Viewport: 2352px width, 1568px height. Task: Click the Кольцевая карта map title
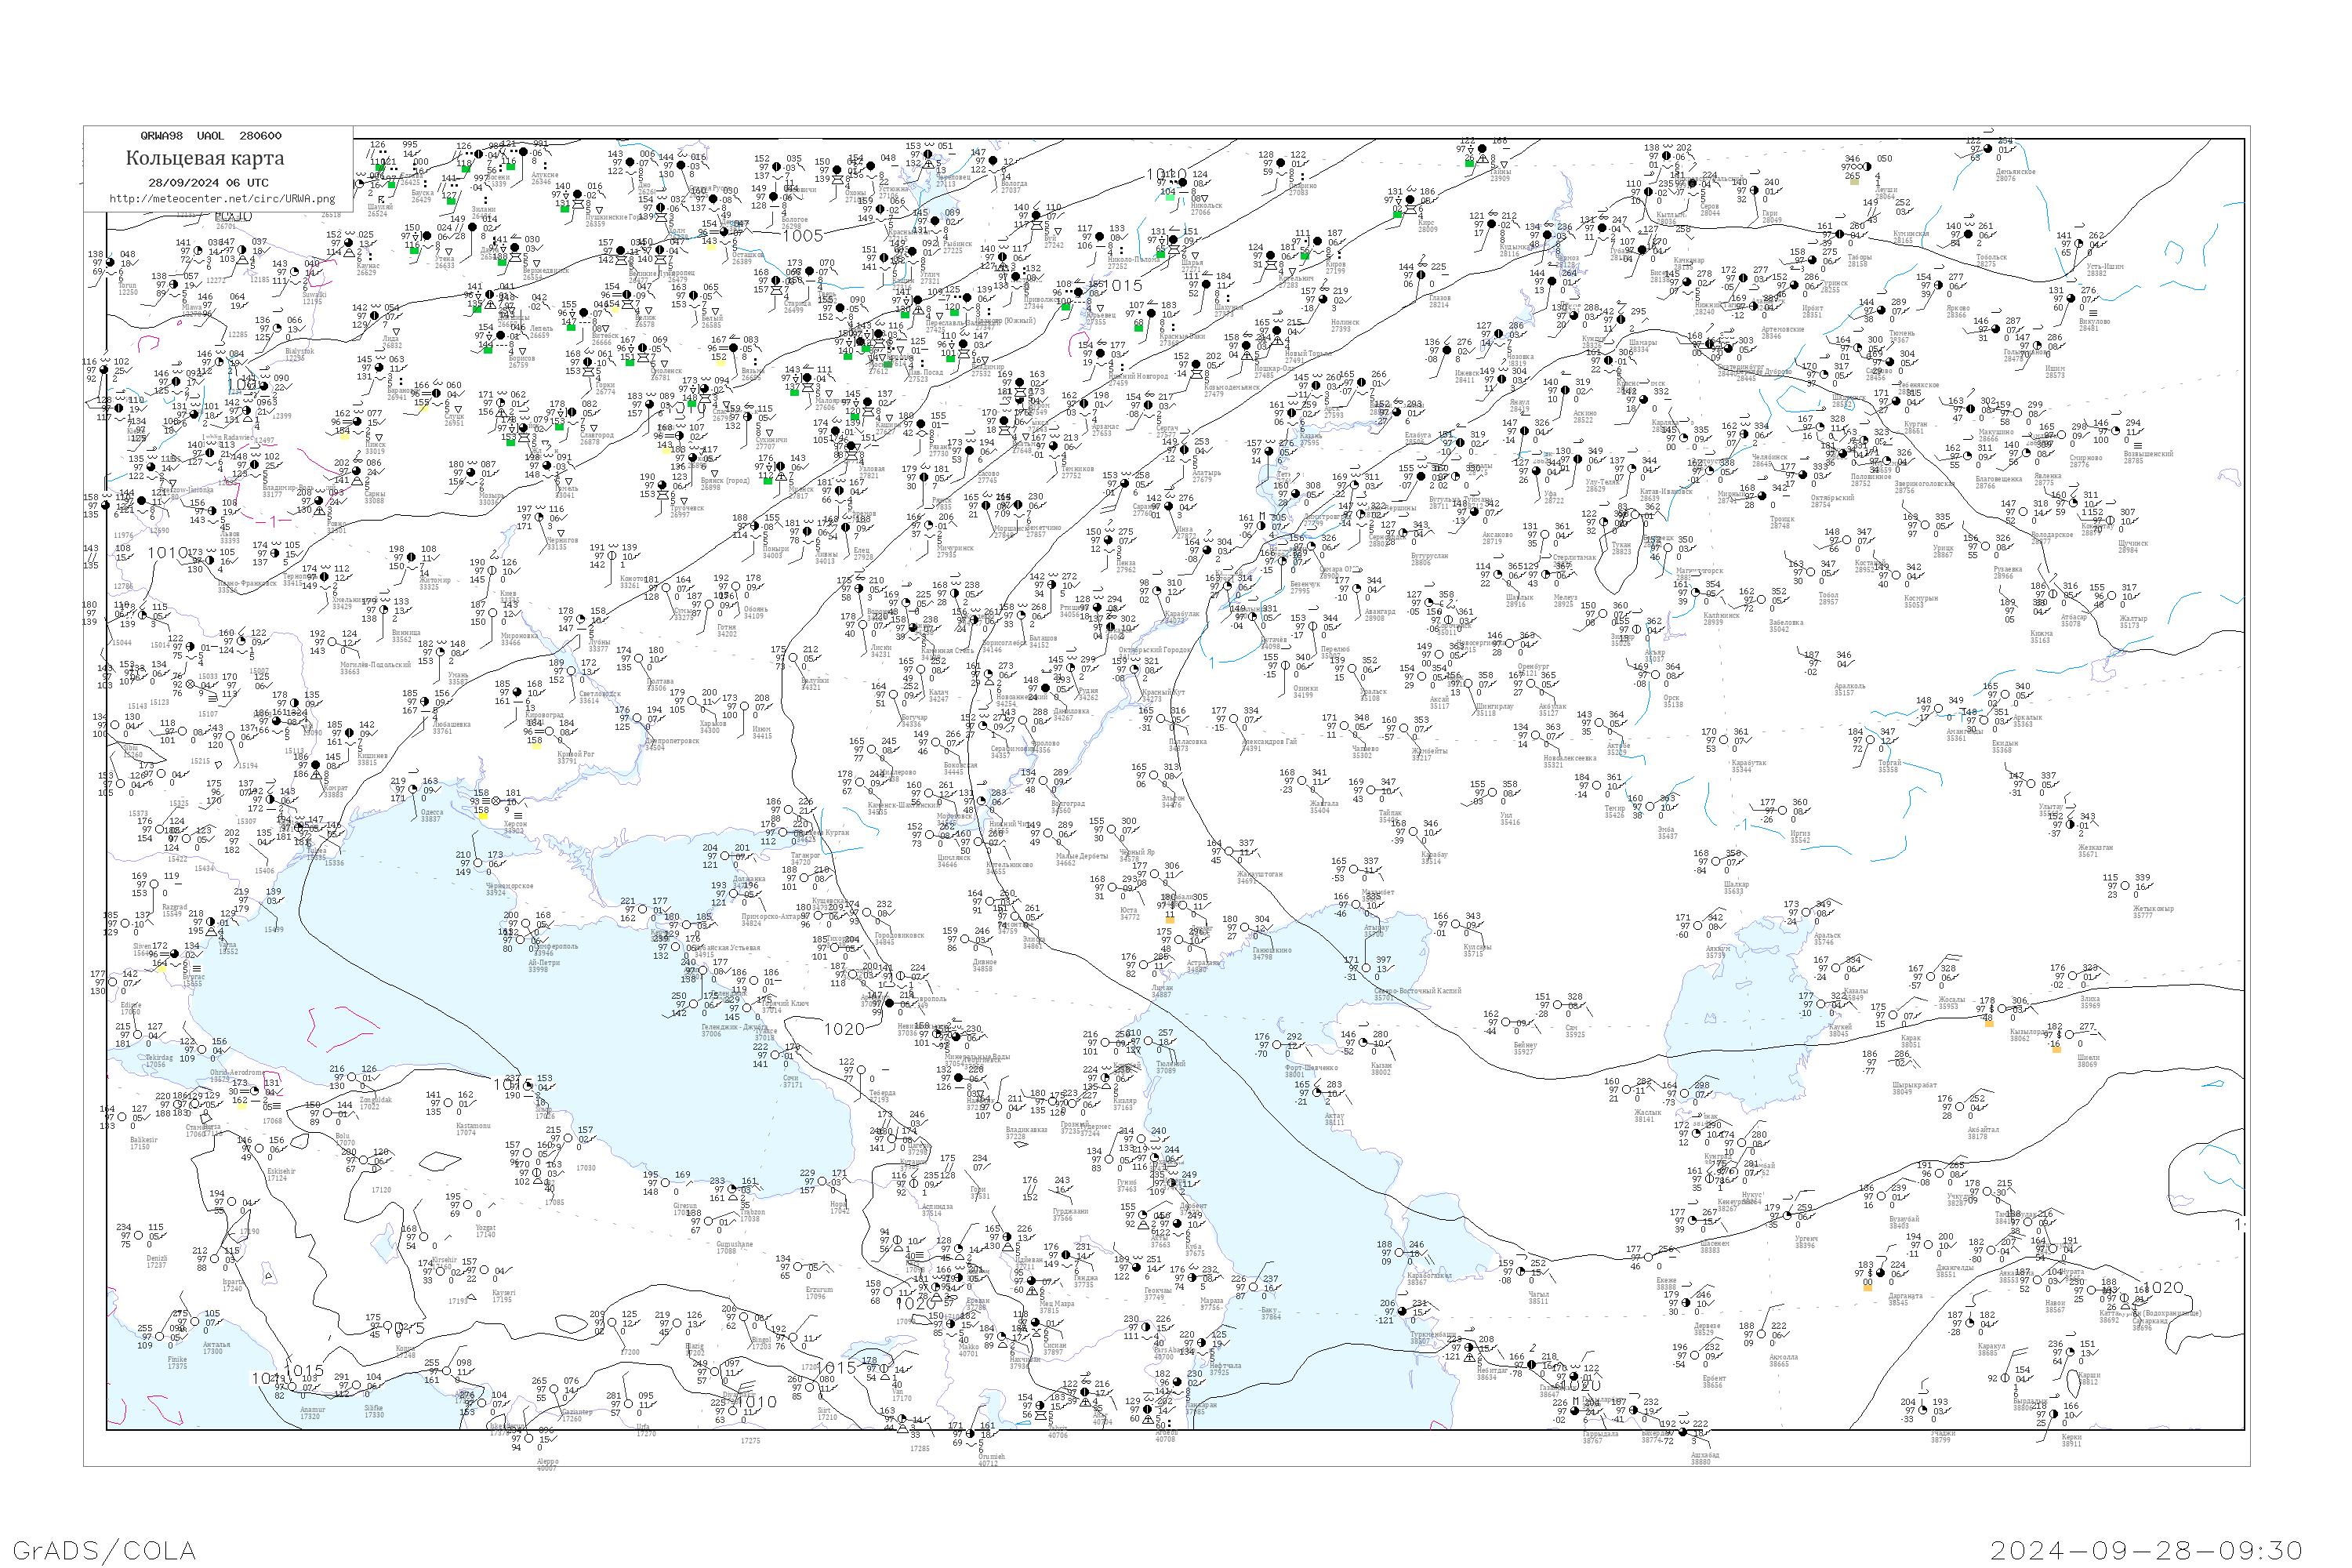(204, 158)
